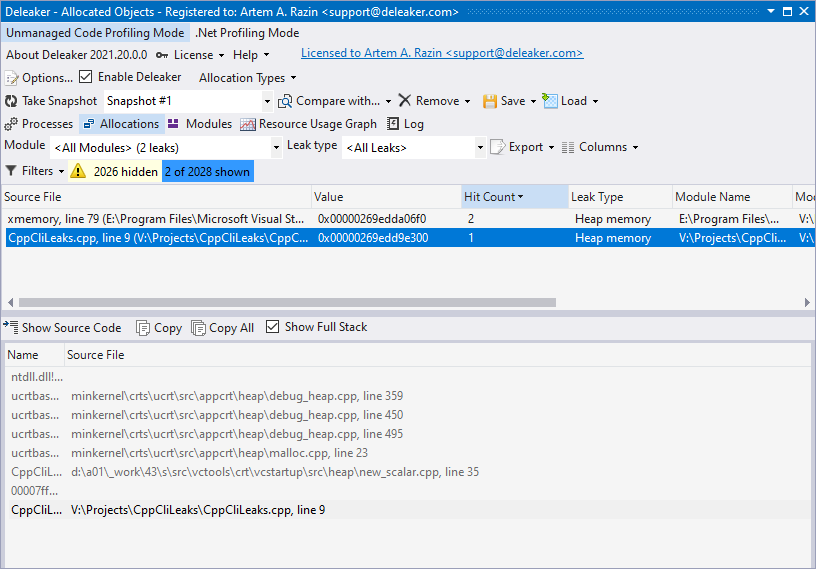Select the CppCliLeaks.cpp, line 9 allocation row
Screen dimensions: 816x569
pos(410,238)
